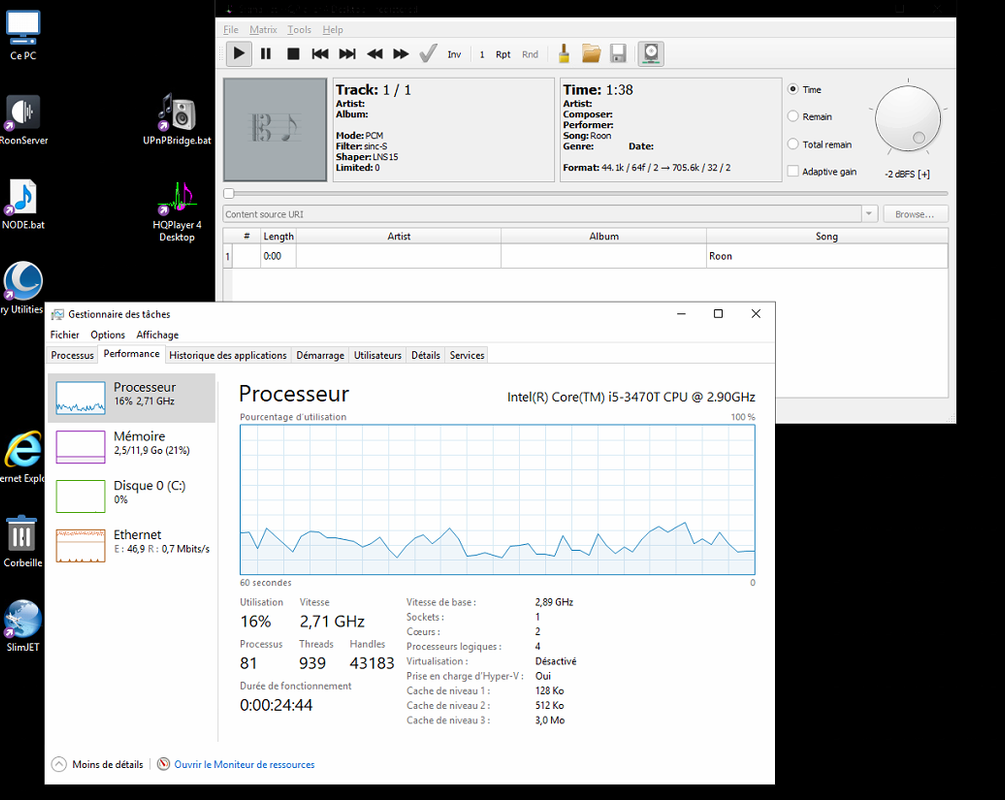The height and width of the screenshot is (800, 1005).
Task: Select the Time radio button
Action: pos(793,89)
